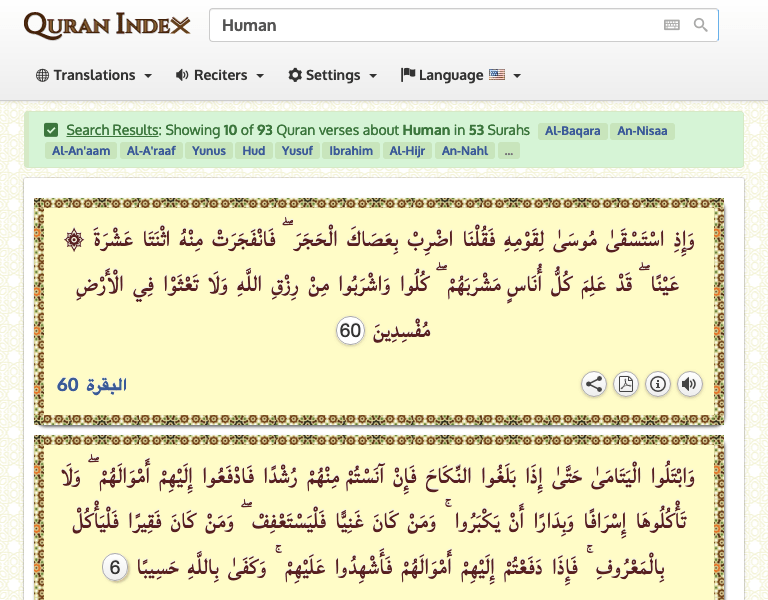Image resolution: width=768 pixels, height=600 pixels.
Task: Choose the Yusuf surah tag
Action: coord(295,151)
